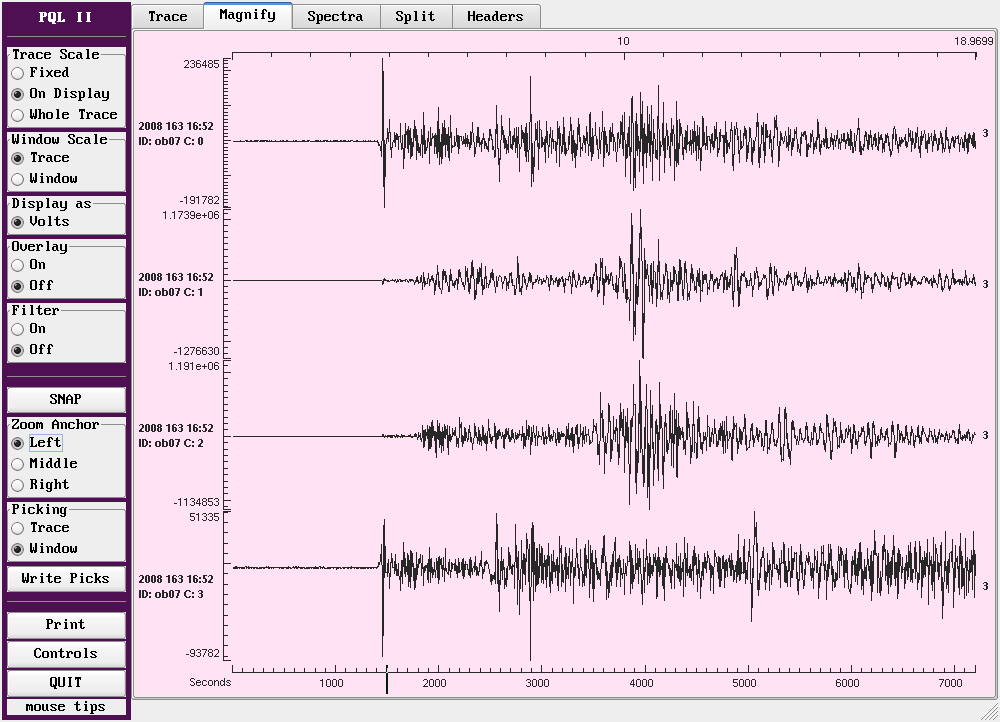Image resolution: width=1000 pixels, height=722 pixels.
Task: Switch to the Spectra tab
Action: (335, 16)
